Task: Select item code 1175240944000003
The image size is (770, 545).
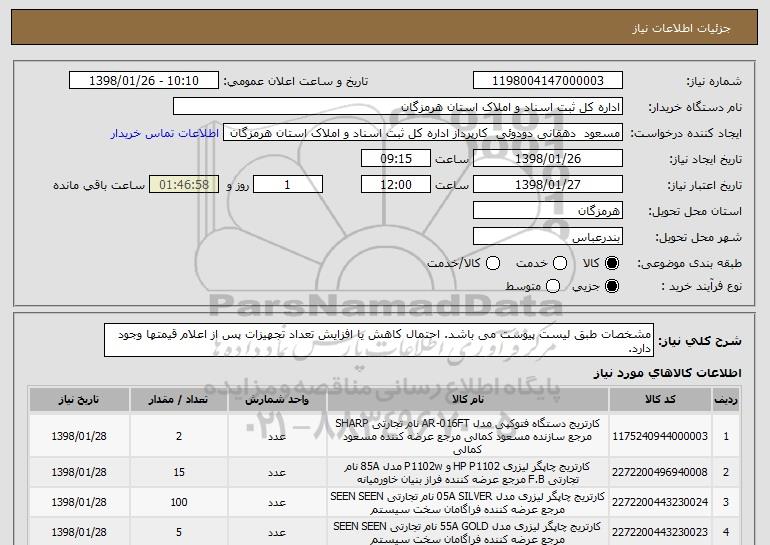Action: pos(660,436)
